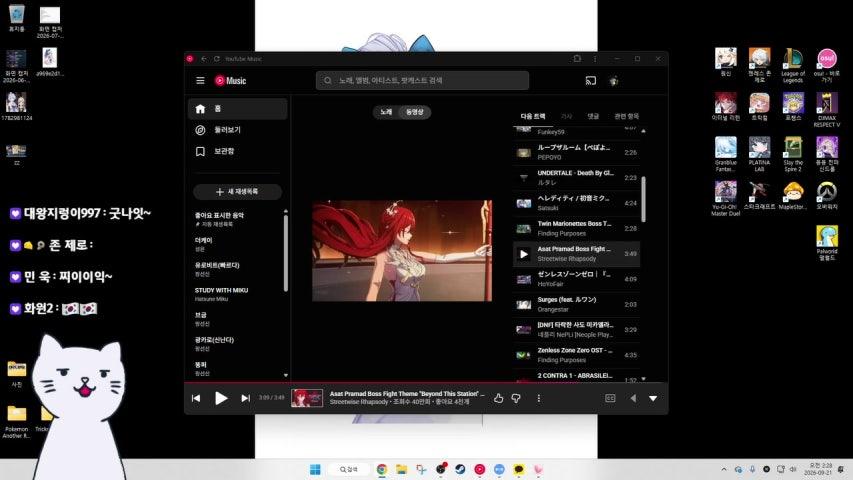Dislike the current song with thumbs down
The height and width of the screenshot is (480, 853).
(x=516, y=398)
